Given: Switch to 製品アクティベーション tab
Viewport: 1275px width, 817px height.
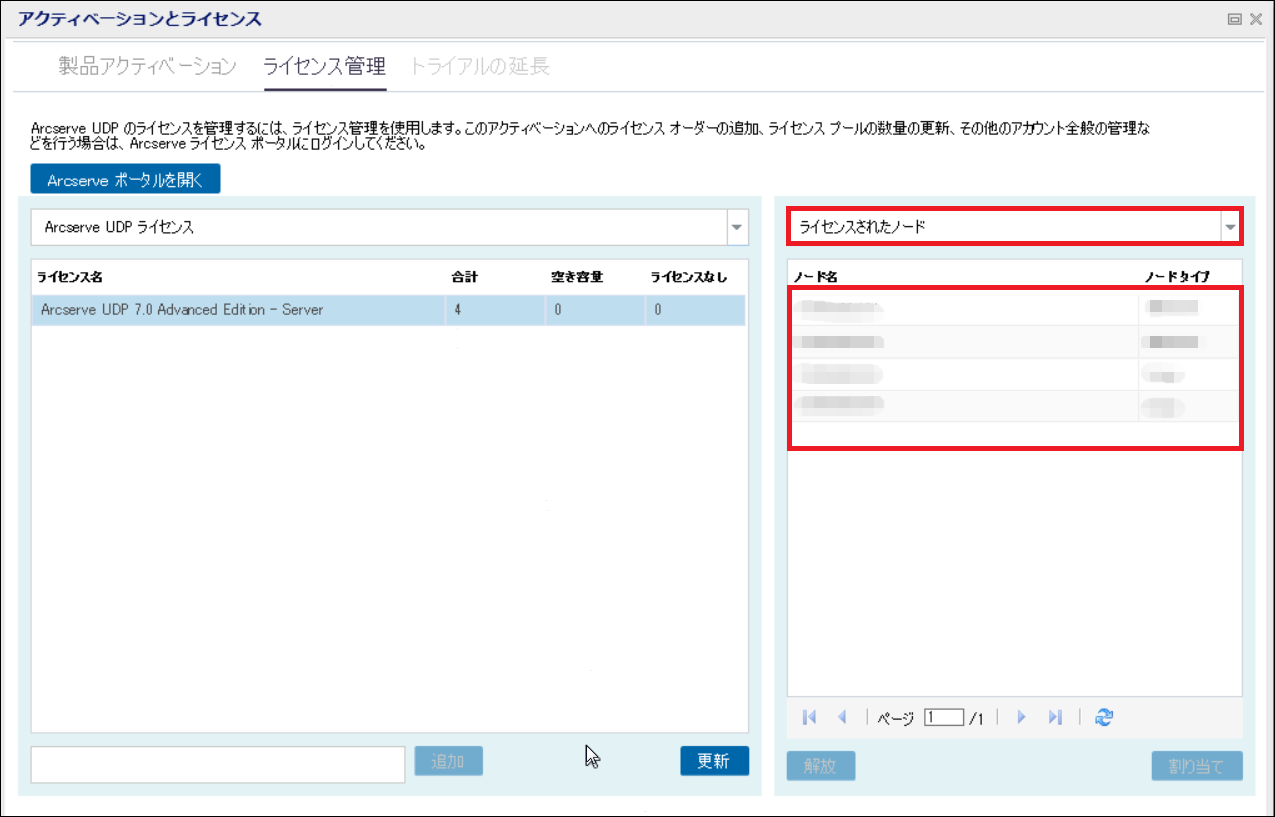Looking at the screenshot, I should 147,67.
